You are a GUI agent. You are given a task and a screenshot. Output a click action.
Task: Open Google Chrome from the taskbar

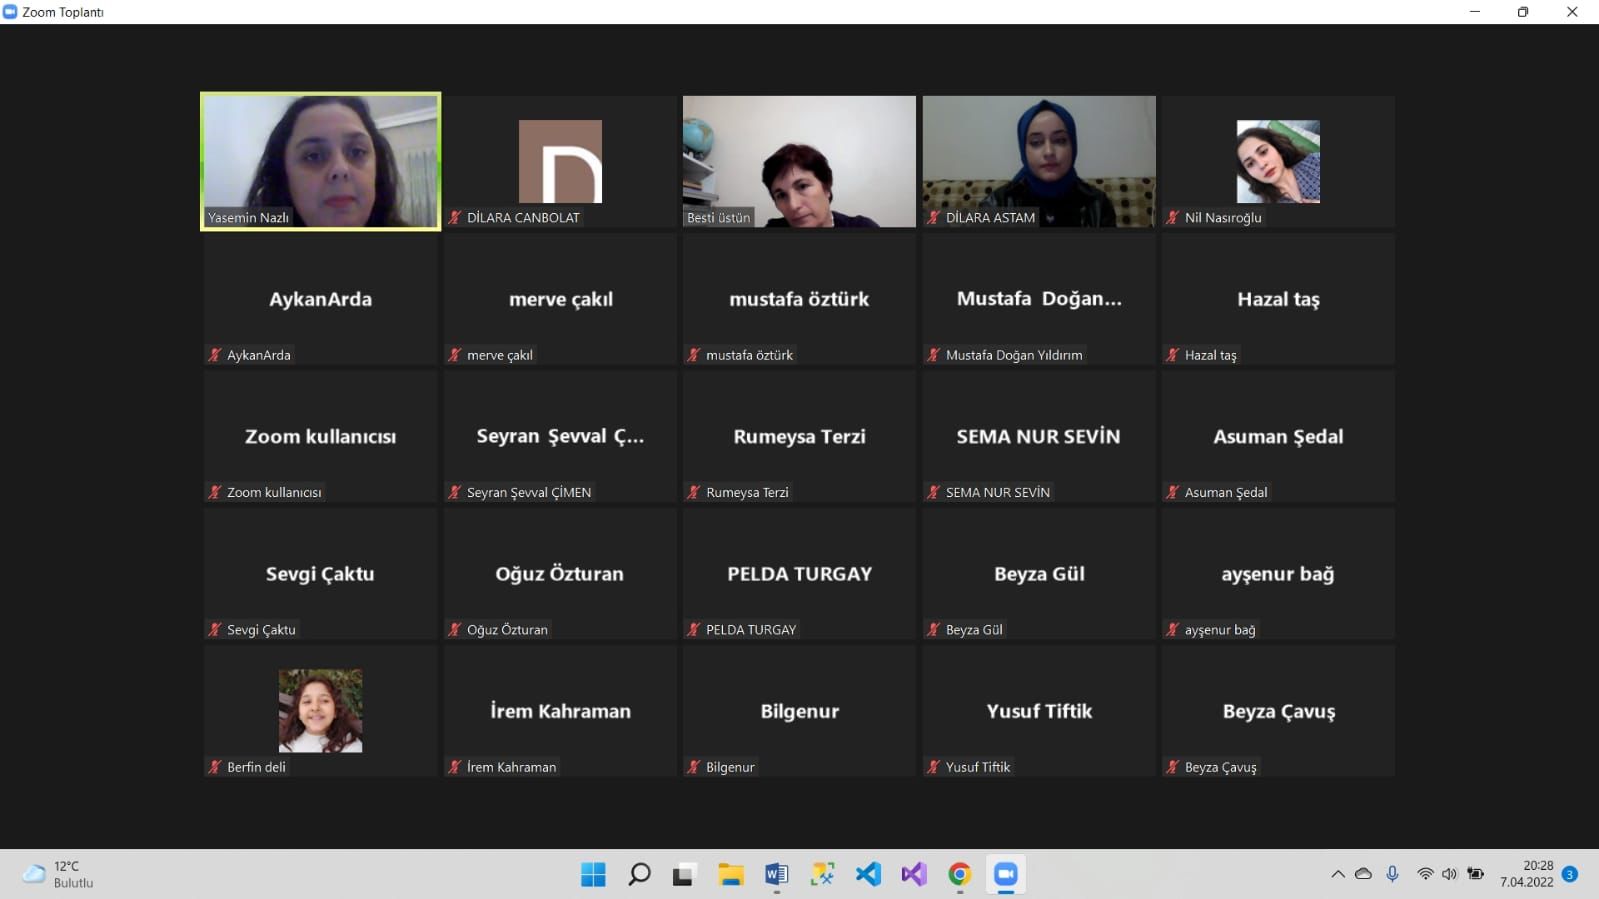coord(959,875)
